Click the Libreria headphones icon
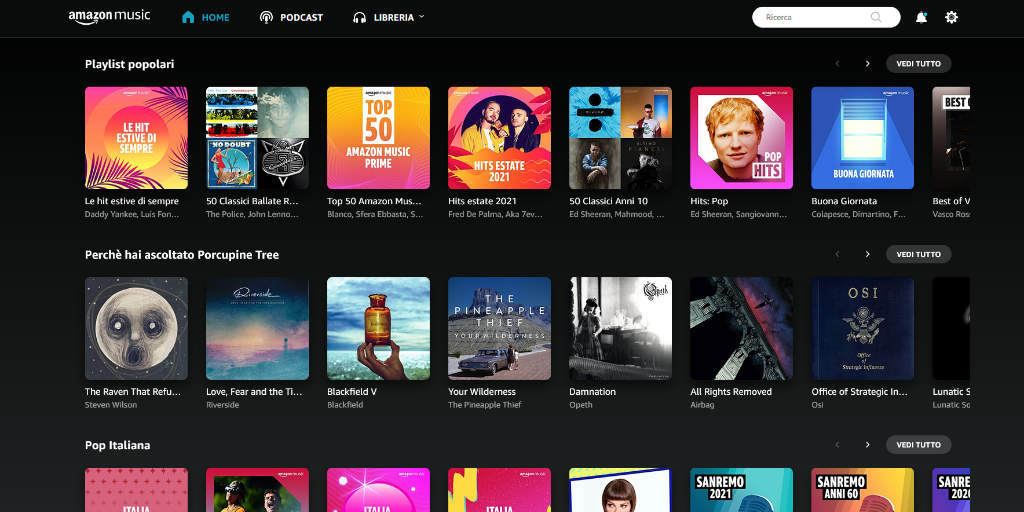Viewport: 1024px width, 512px height. tap(359, 18)
